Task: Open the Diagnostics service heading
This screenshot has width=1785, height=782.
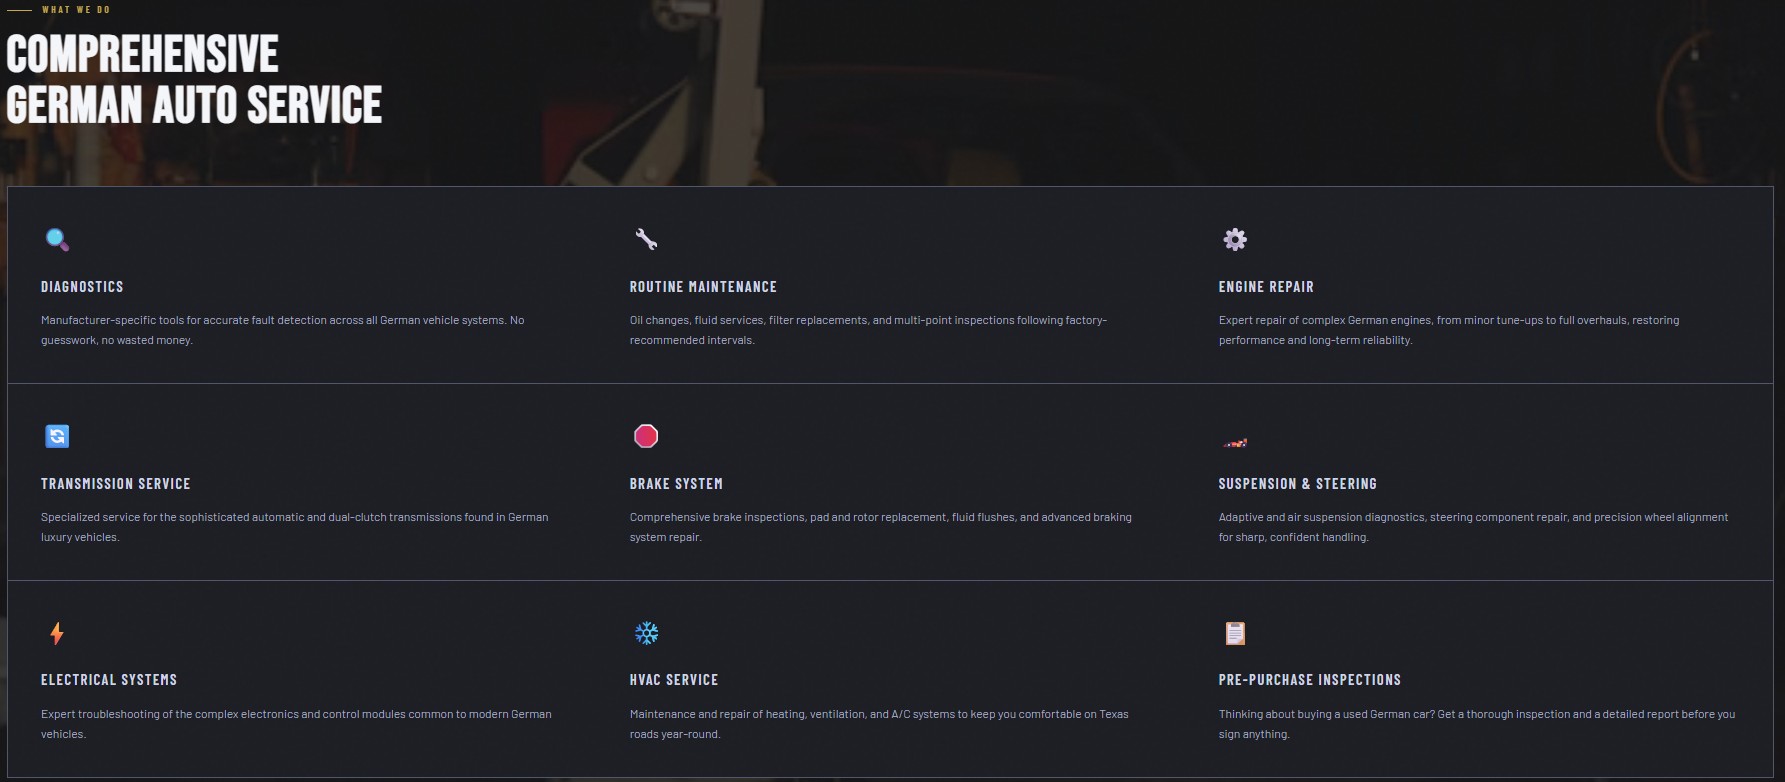Action: [x=82, y=287]
